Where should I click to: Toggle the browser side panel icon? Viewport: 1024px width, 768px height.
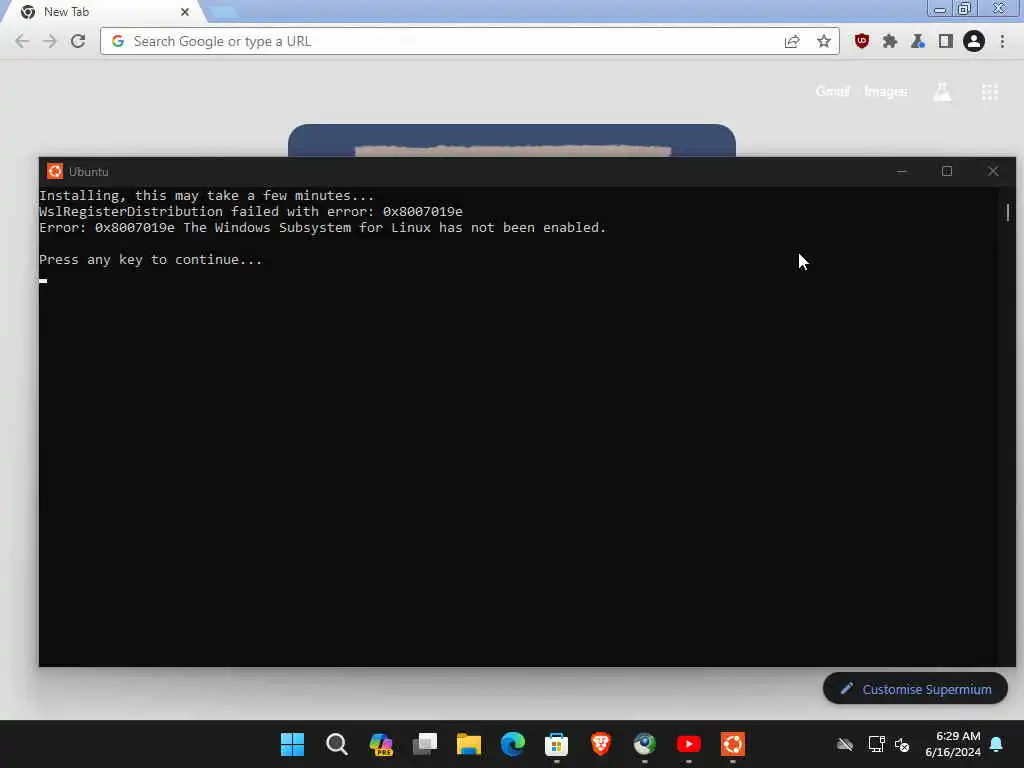pyautogui.click(x=945, y=41)
